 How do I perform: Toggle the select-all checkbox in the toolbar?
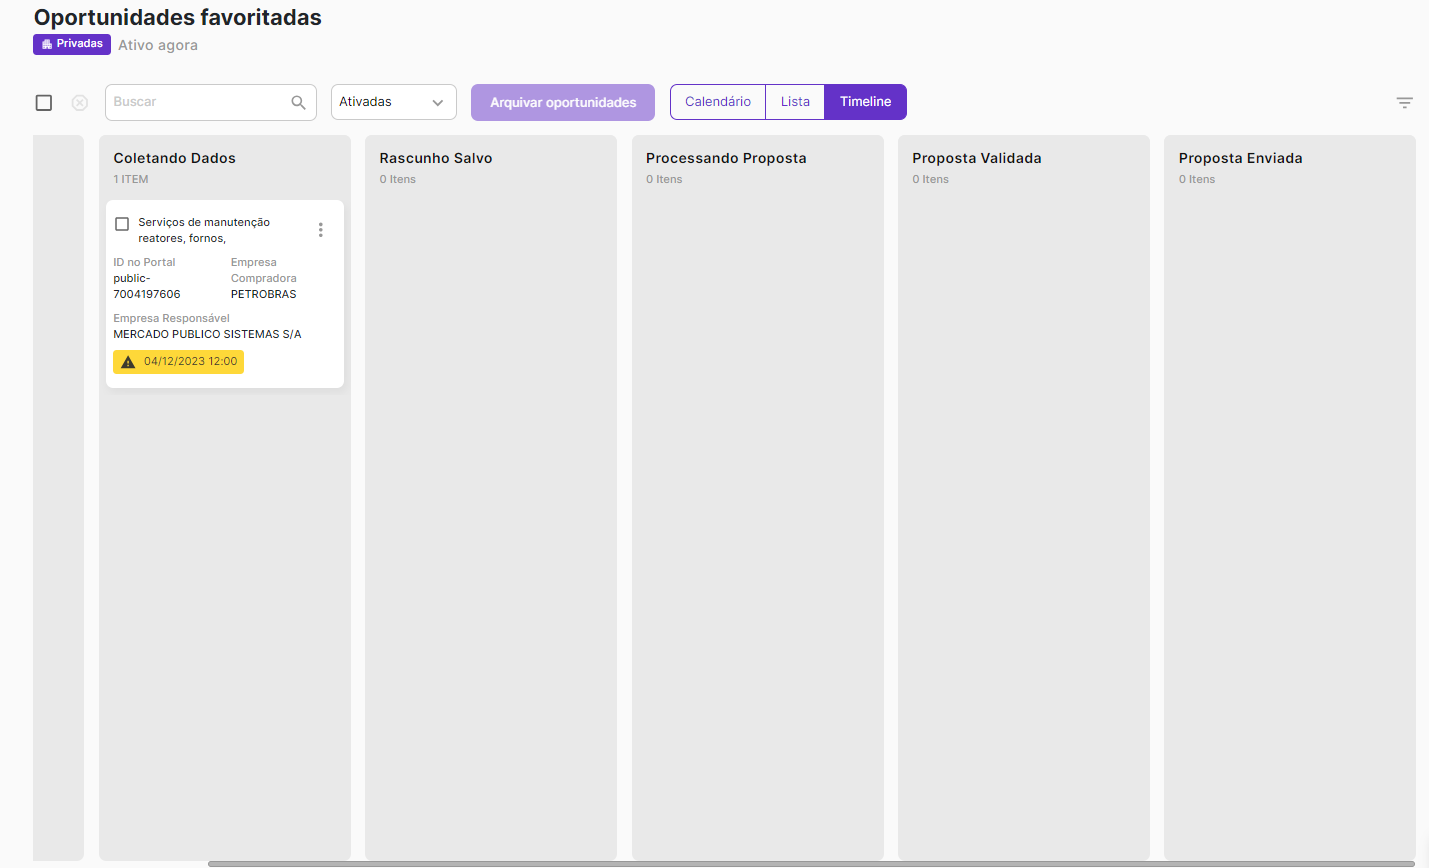(x=44, y=103)
